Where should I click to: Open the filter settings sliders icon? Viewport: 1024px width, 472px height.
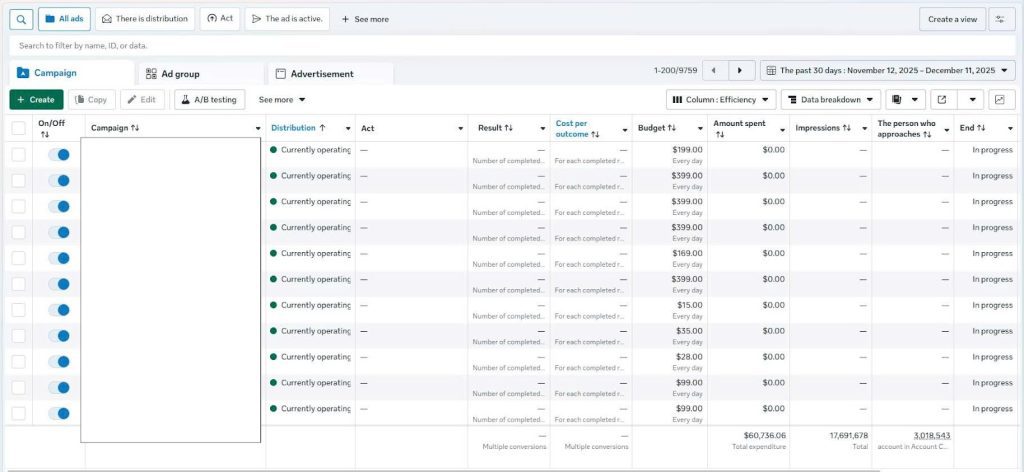tap(1000, 19)
